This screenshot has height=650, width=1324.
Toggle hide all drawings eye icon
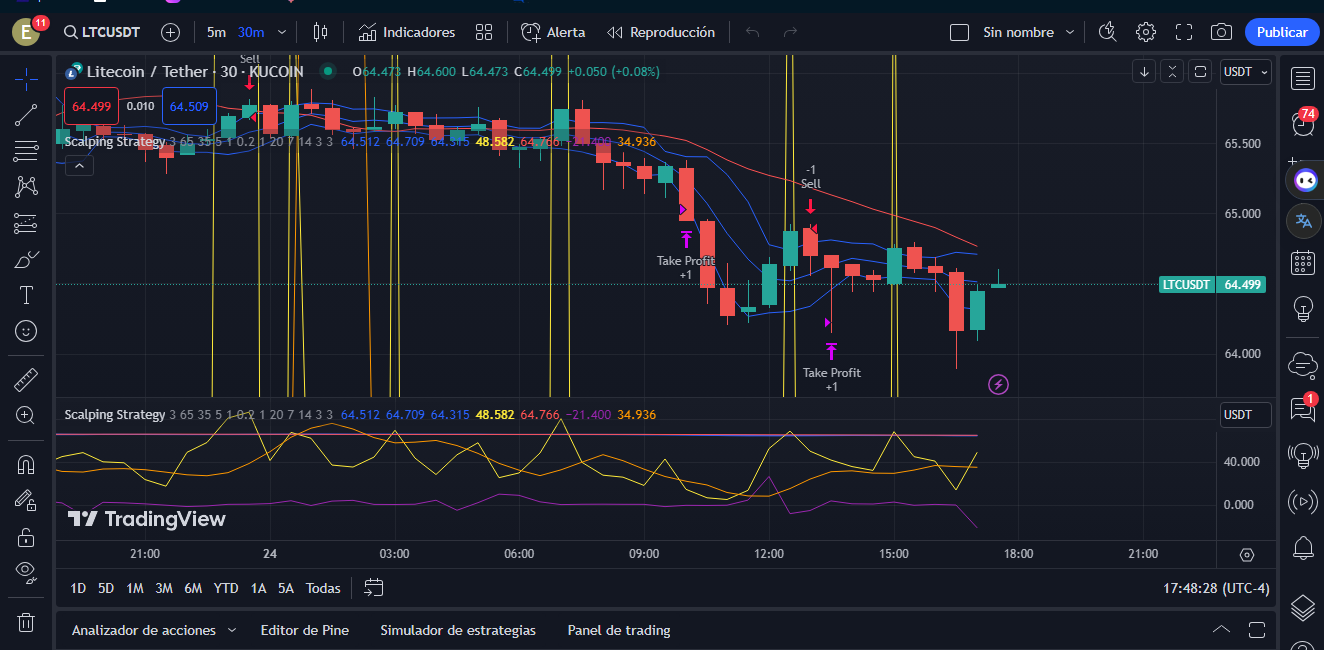[x=26, y=573]
